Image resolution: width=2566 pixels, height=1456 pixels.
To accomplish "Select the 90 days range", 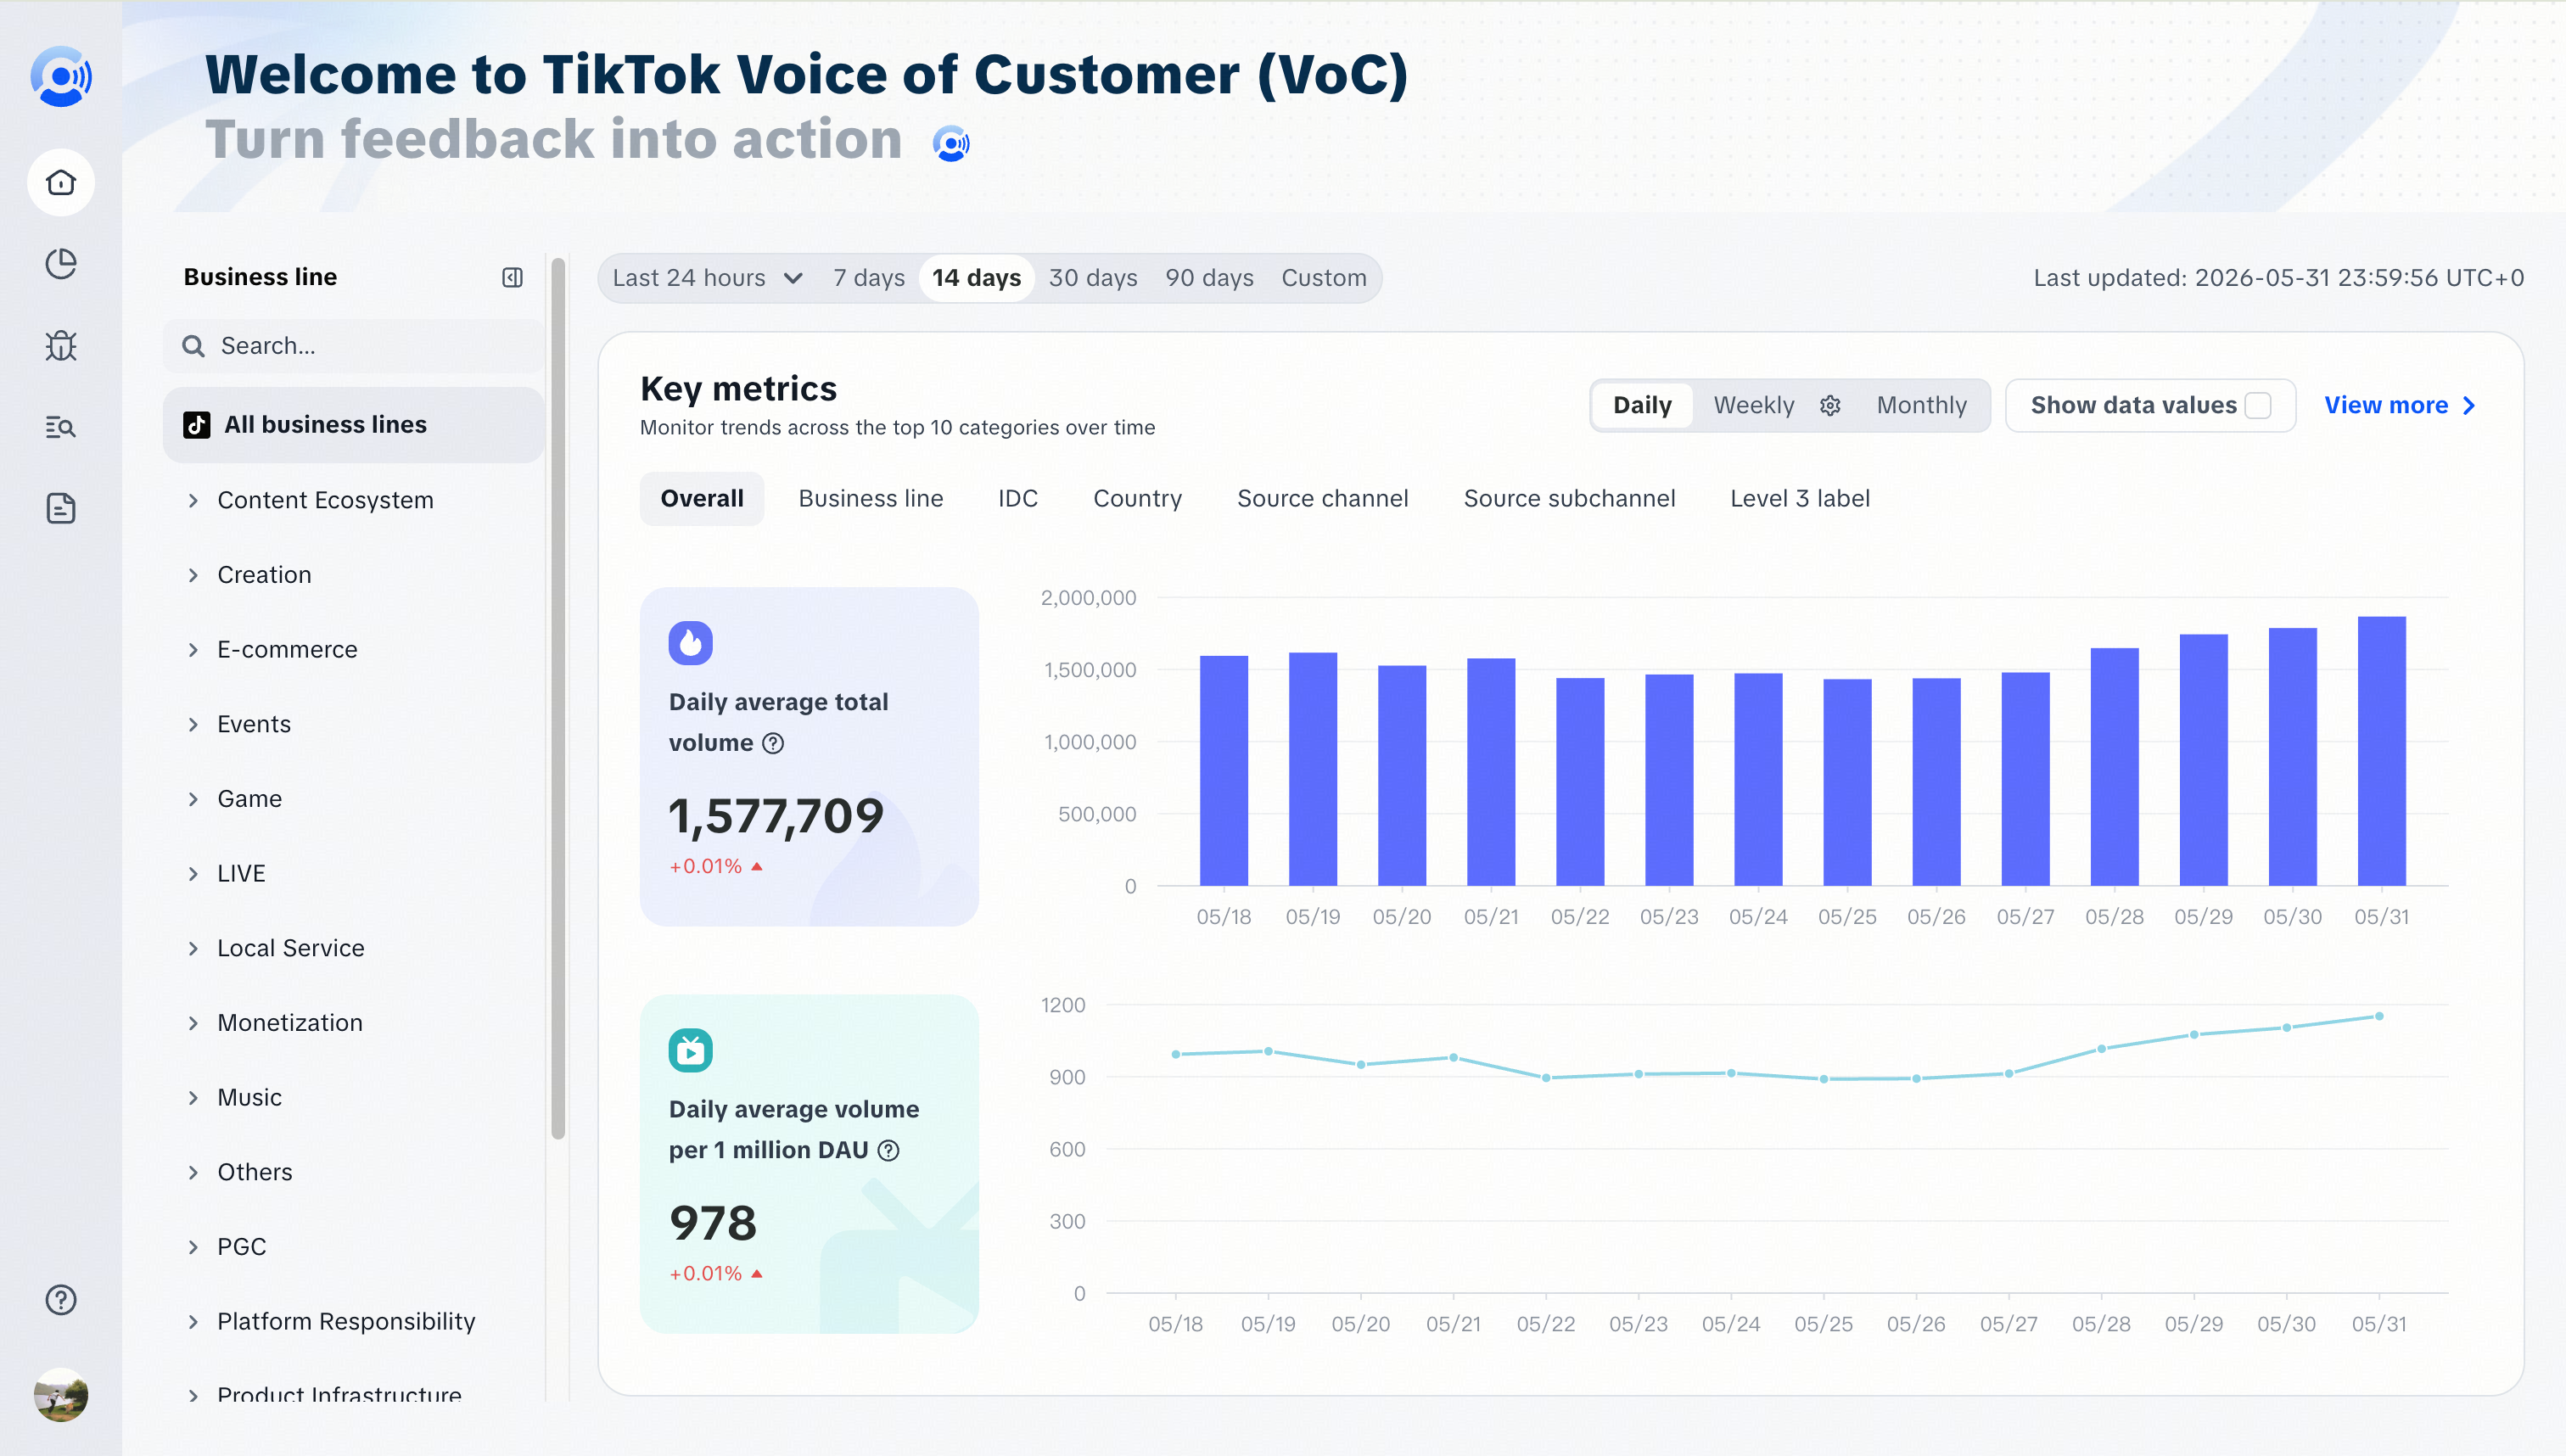I will [1208, 278].
